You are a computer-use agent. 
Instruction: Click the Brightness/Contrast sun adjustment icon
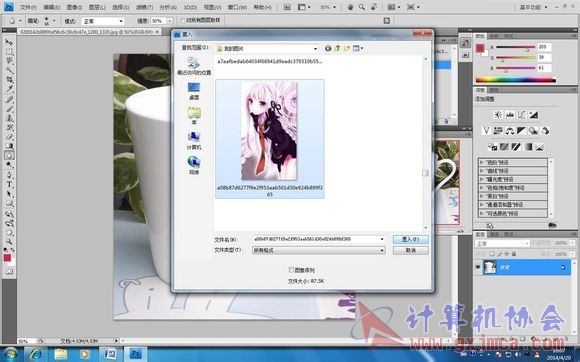click(498, 115)
